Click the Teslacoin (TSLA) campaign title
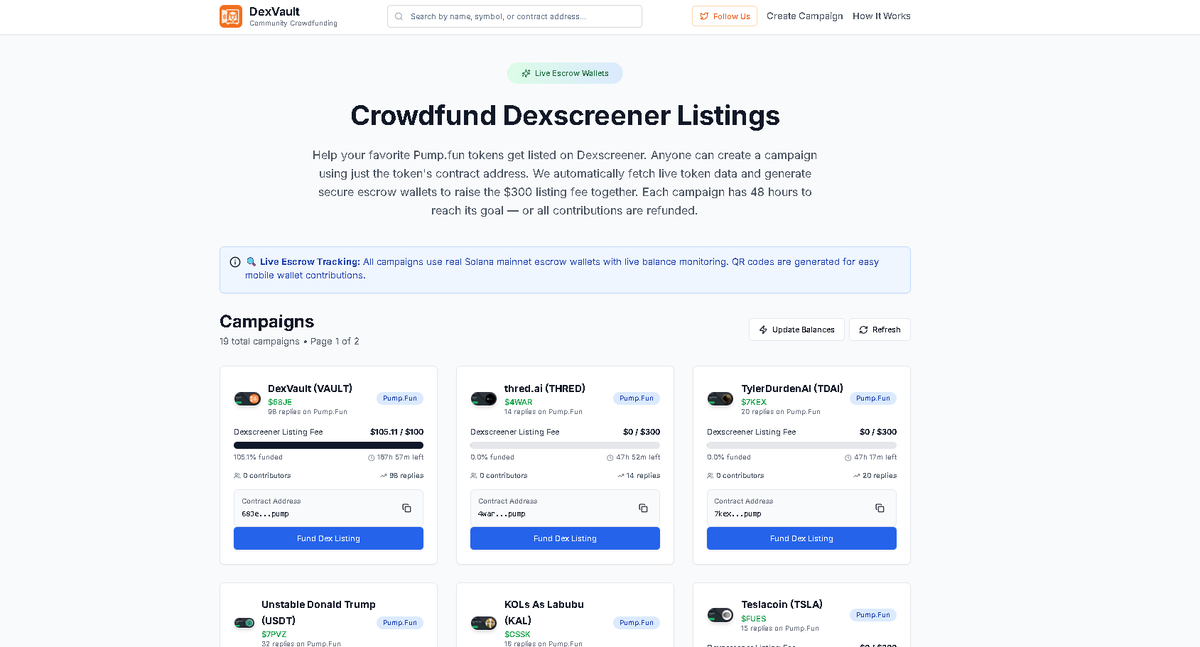The height and width of the screenshot is (647, 1200). [x=781, y=605]
